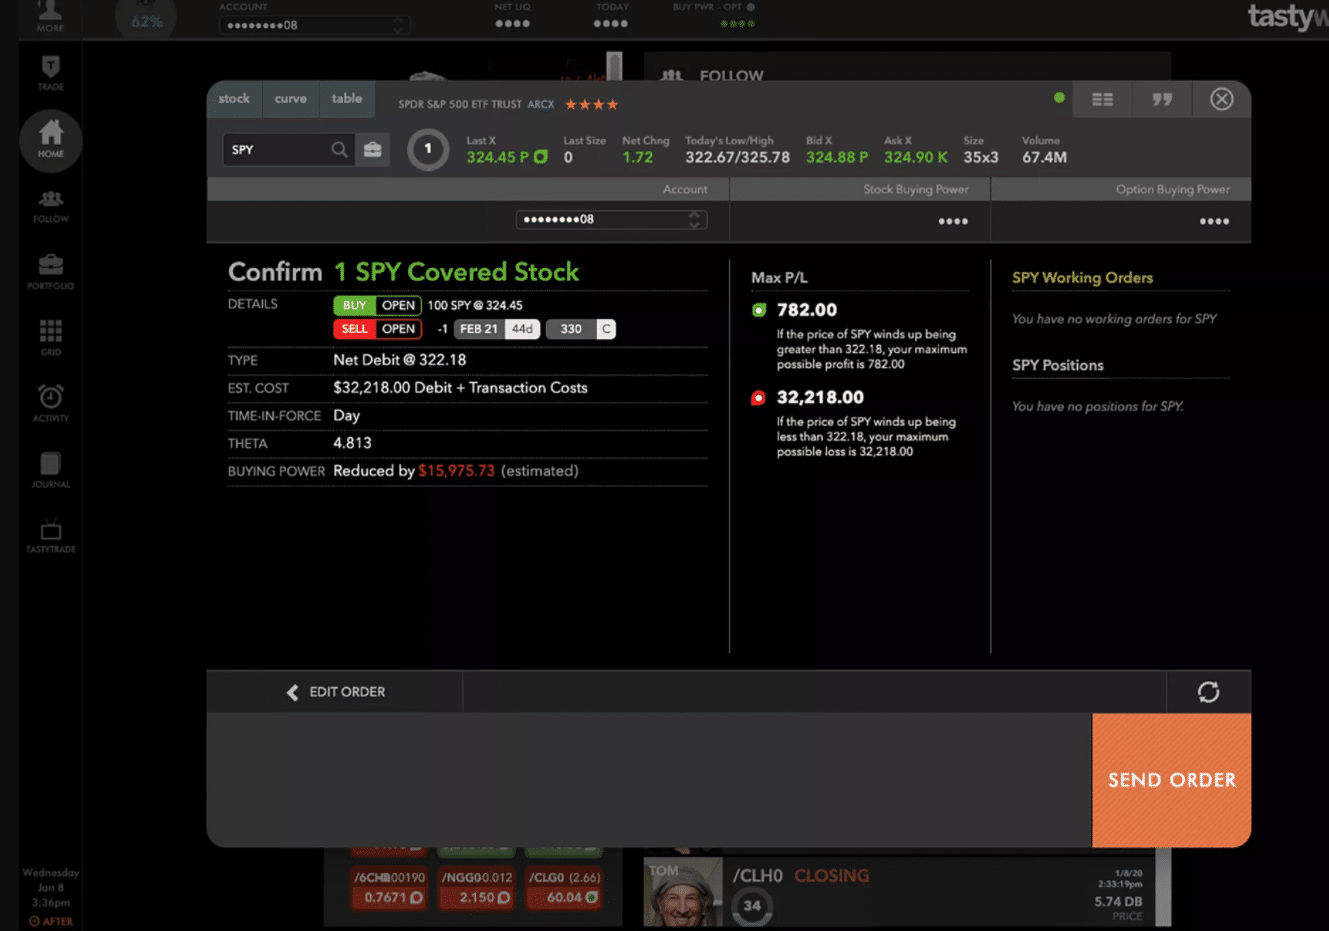Viewport: 1329px width, 931px height.
Task: Open the Portfolio sidebar icon
Action: pyautogui.click(x=51, y=272)
